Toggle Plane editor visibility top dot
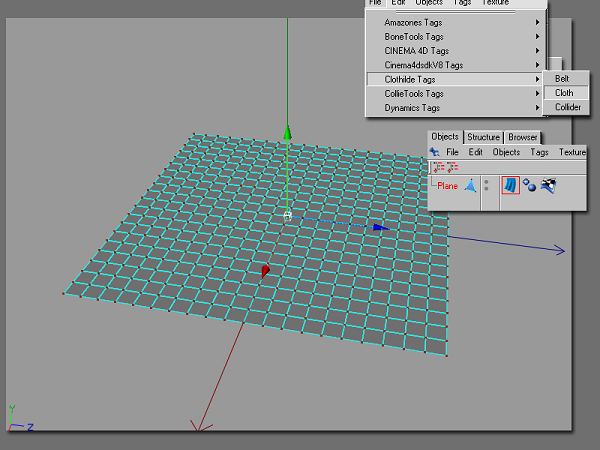600x450 pixels. (x=486, y=182)
